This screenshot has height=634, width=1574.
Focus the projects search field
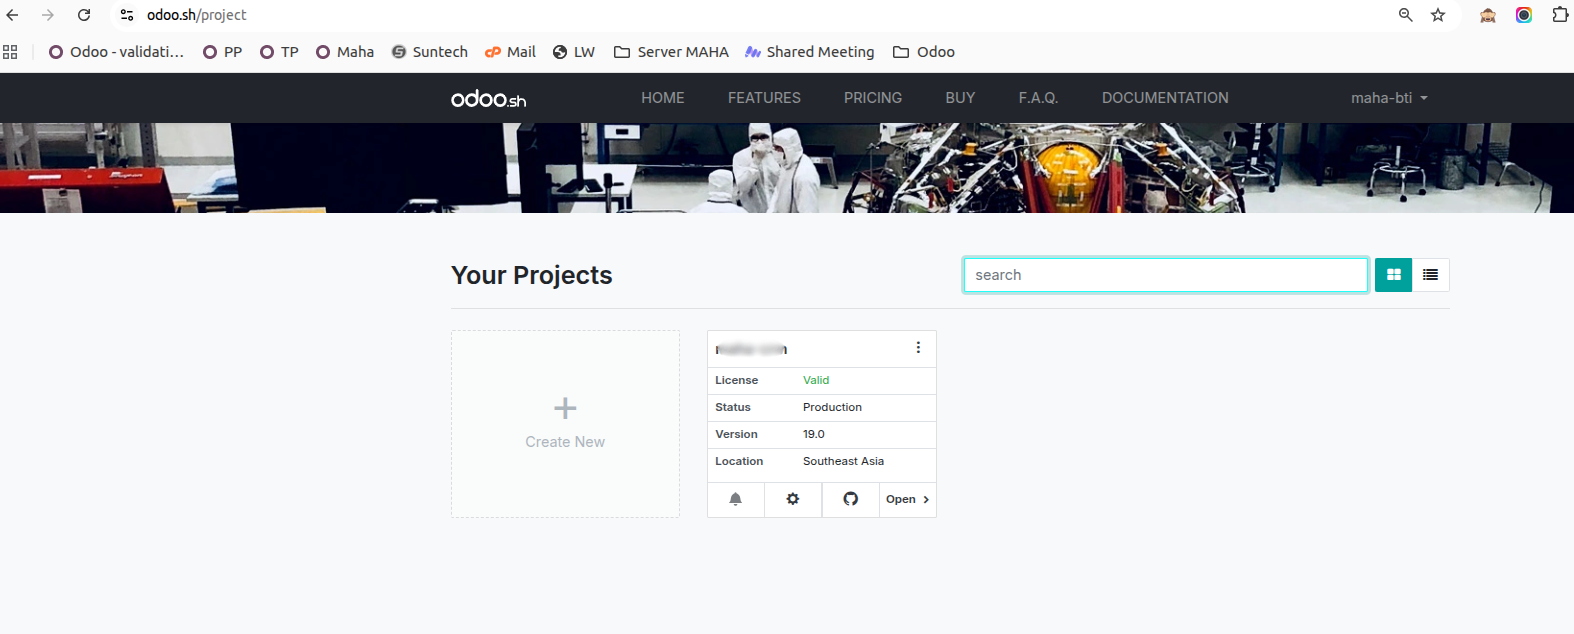click(x=1165, y=275)
